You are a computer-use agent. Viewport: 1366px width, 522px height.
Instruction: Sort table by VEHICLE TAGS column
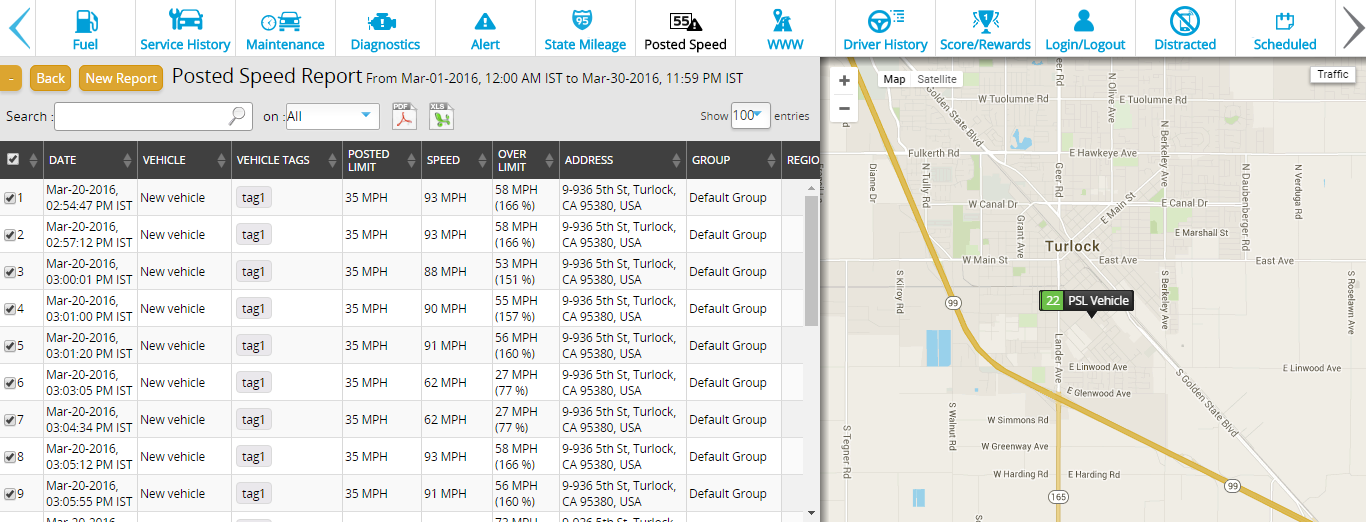click(x=286, y=160)
